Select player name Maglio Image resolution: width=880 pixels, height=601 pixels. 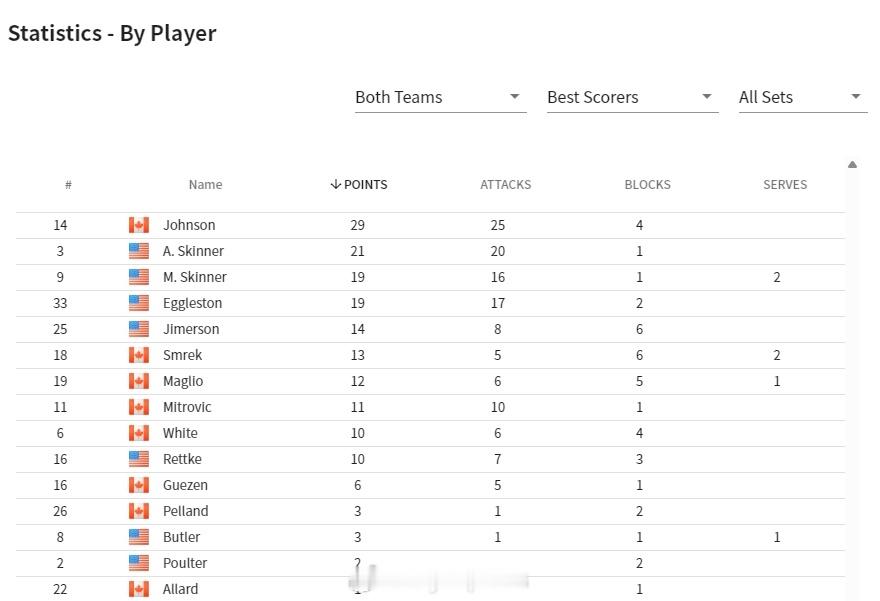coord(183,381)
